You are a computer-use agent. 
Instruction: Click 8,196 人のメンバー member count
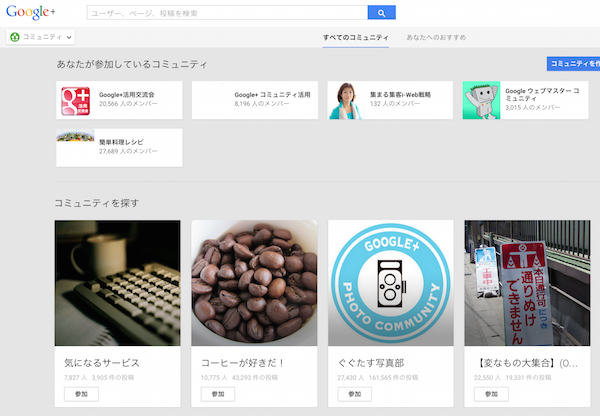[262, 104]
